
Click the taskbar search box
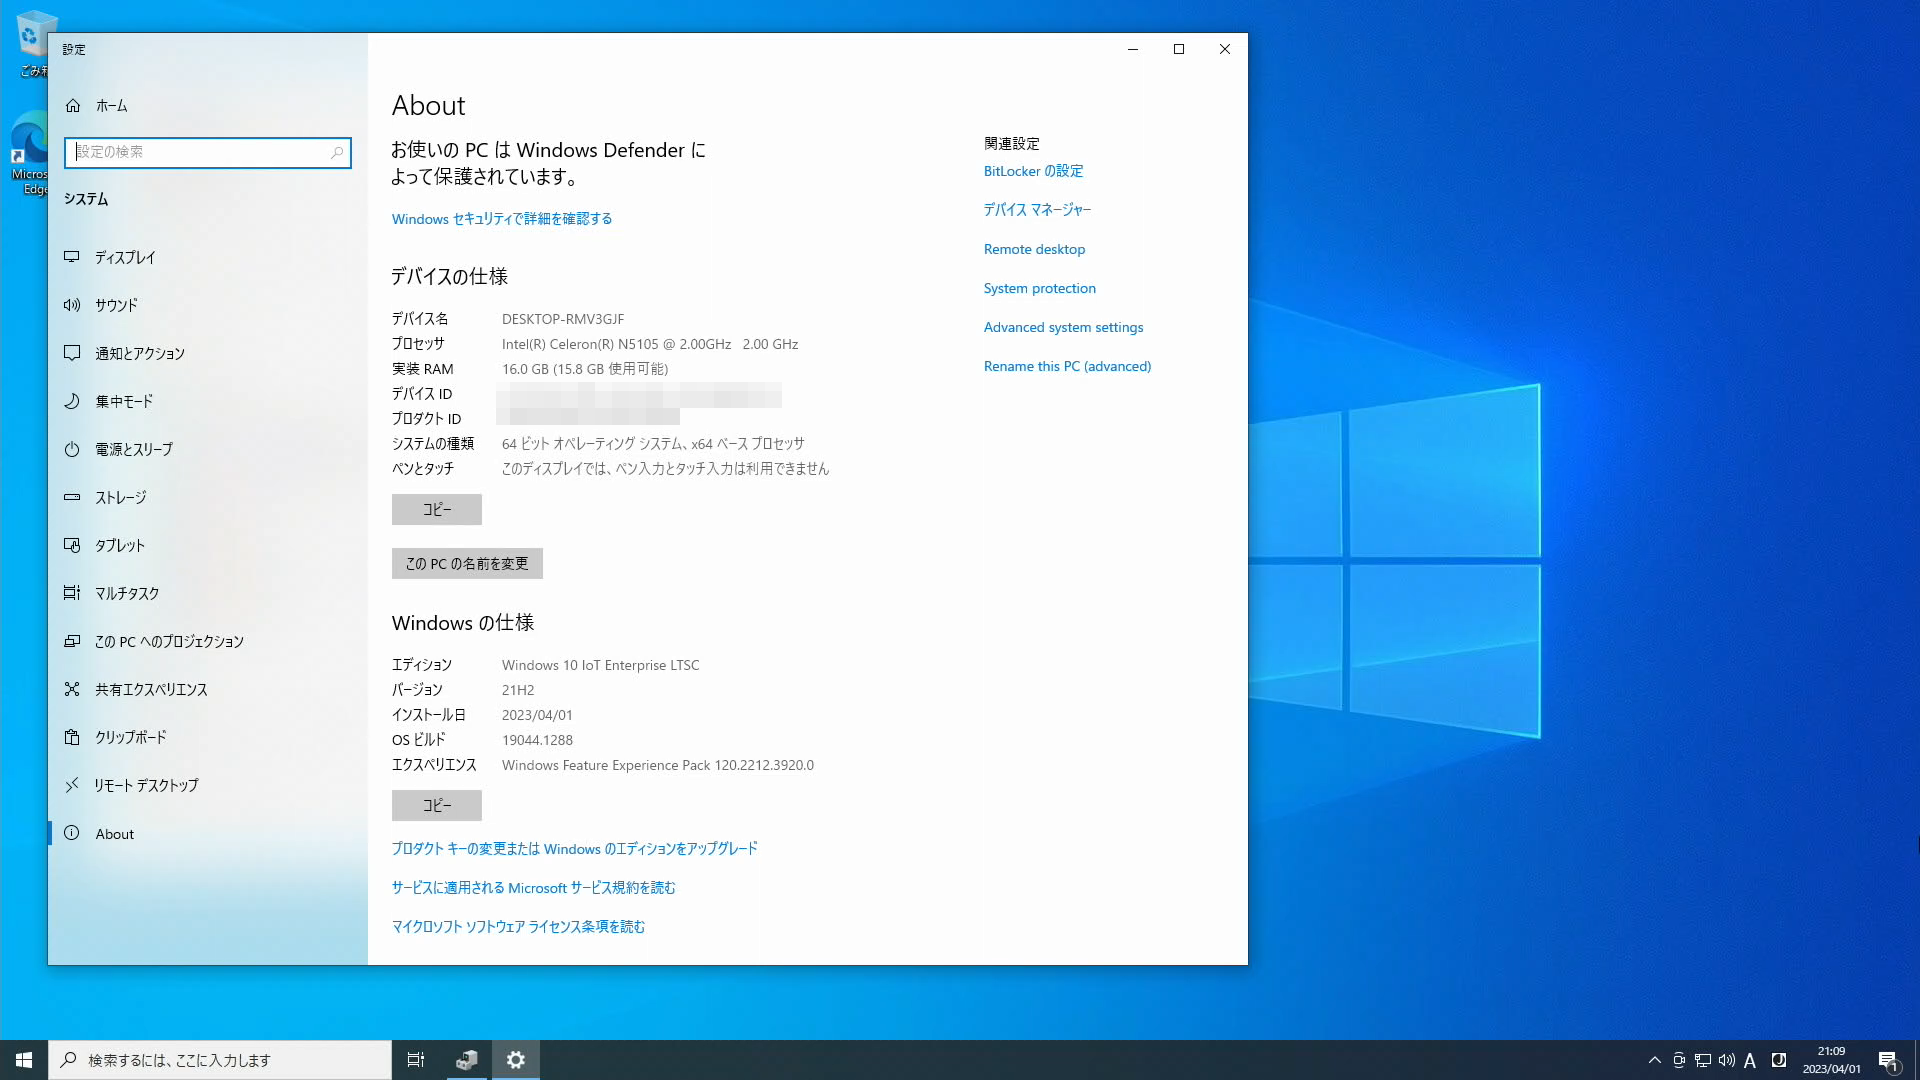[220, 1060]
